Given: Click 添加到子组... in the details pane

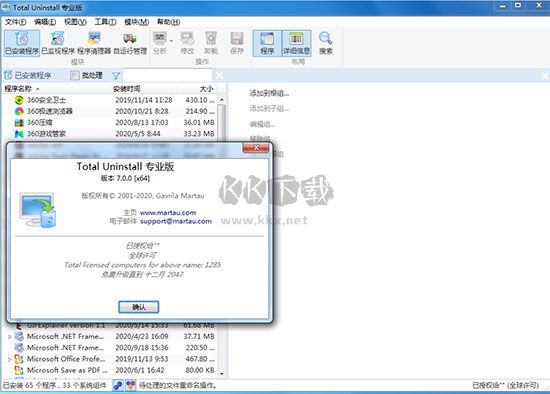Looking at the screenshot, I should pyautogui.click(x=269, y=108).
